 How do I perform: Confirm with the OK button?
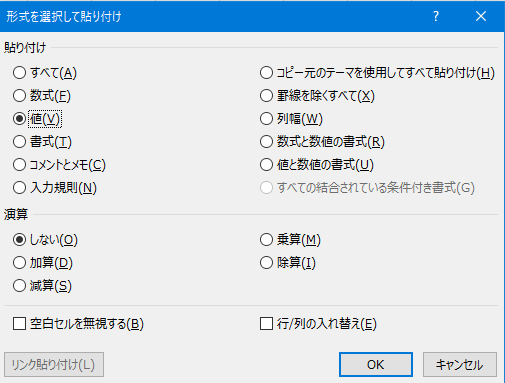(376, 365)
